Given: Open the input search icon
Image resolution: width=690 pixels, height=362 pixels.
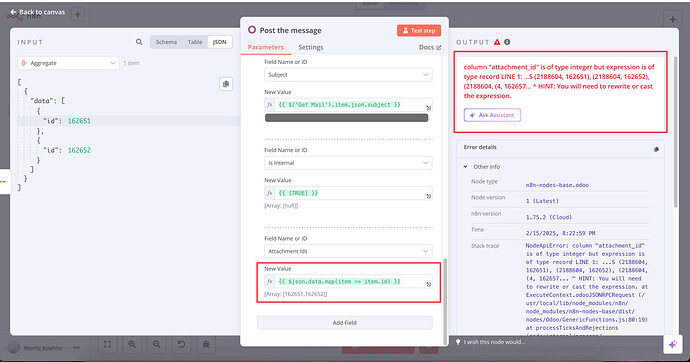Looking at the screenshot, I should pos(139,42).
